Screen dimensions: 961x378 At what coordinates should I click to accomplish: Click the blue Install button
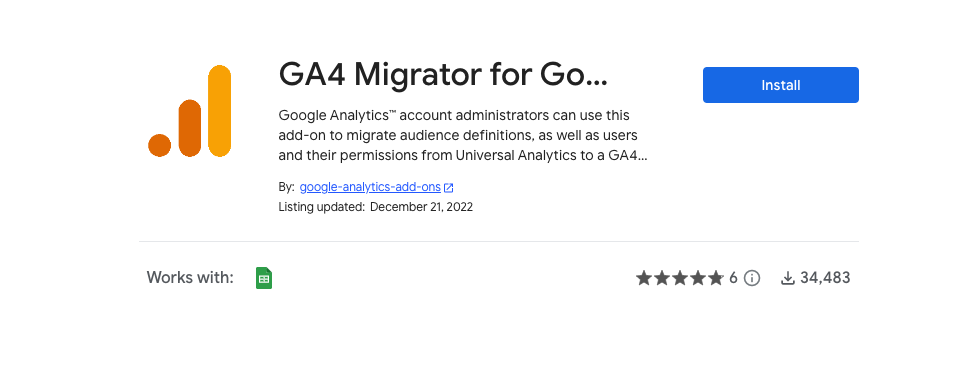[780, 85]
